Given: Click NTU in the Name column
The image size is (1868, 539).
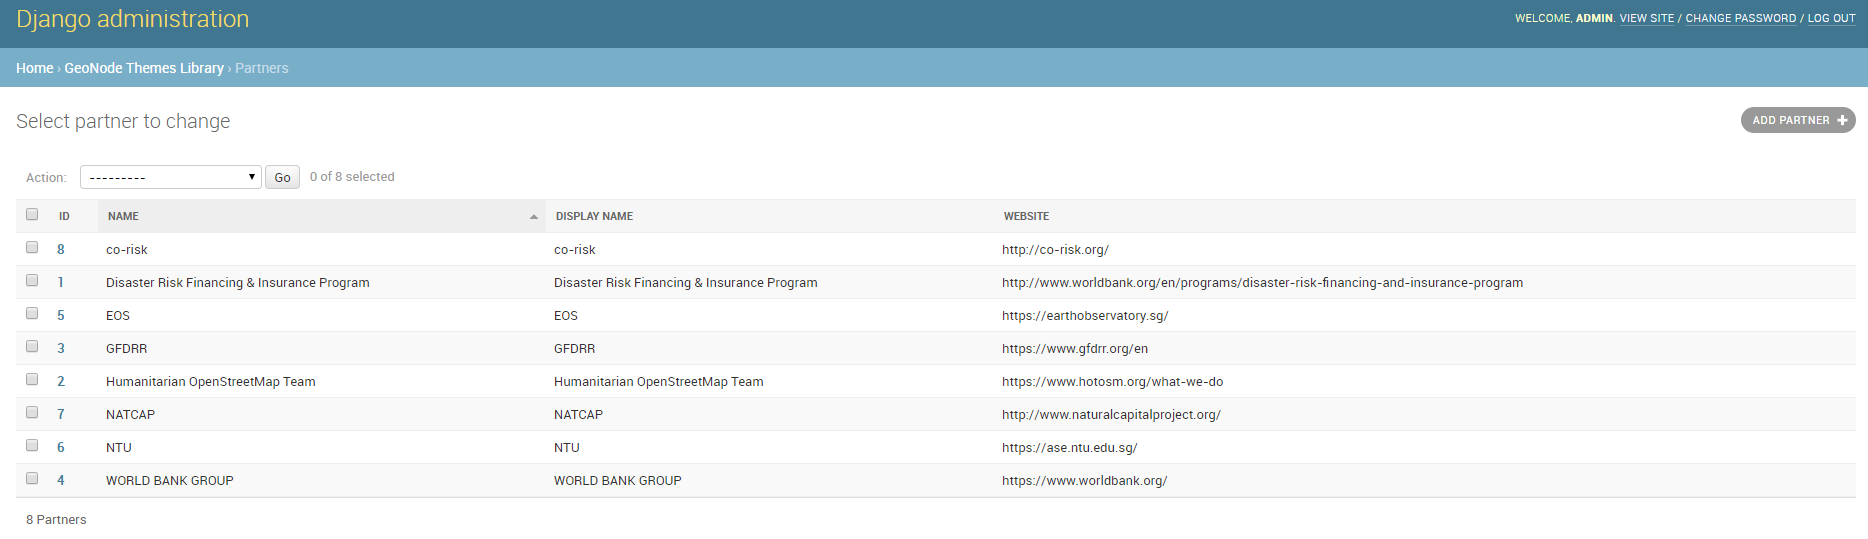Looking at the screenshot, I should (x=119, y=447).
